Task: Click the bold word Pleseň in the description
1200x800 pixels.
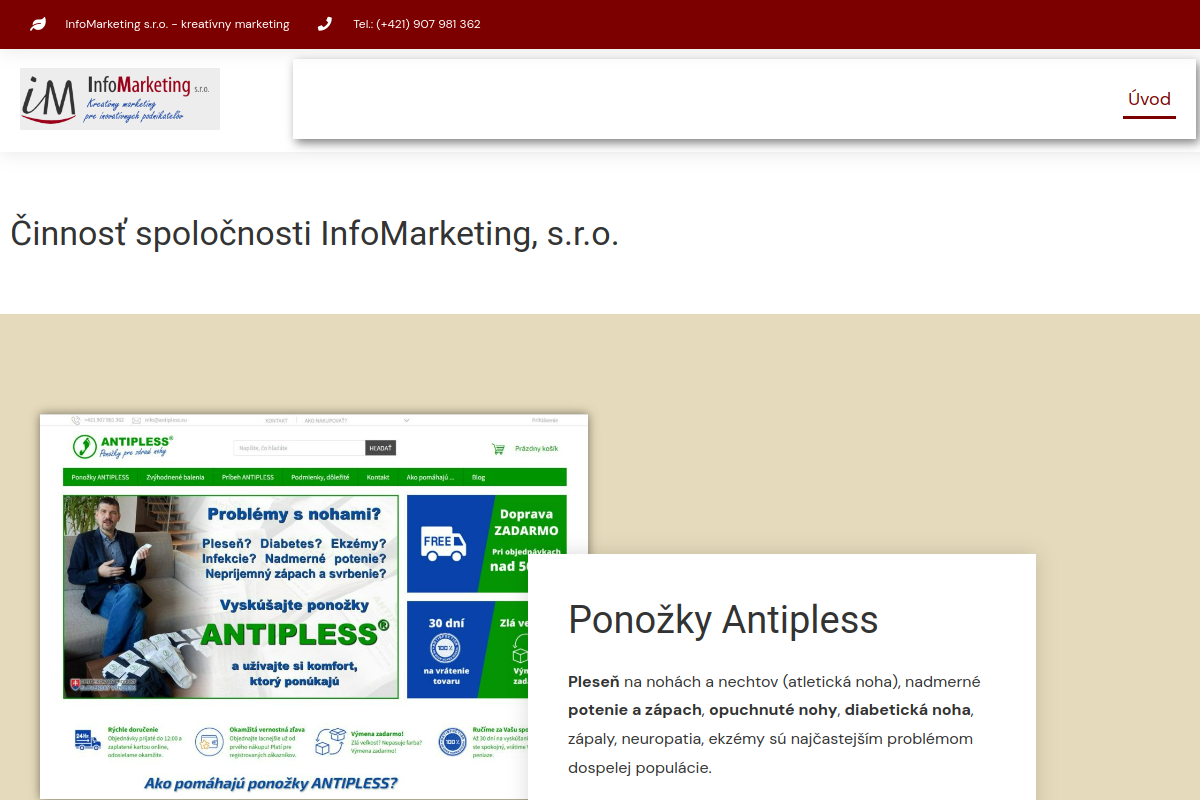Action: coord(594,682)
